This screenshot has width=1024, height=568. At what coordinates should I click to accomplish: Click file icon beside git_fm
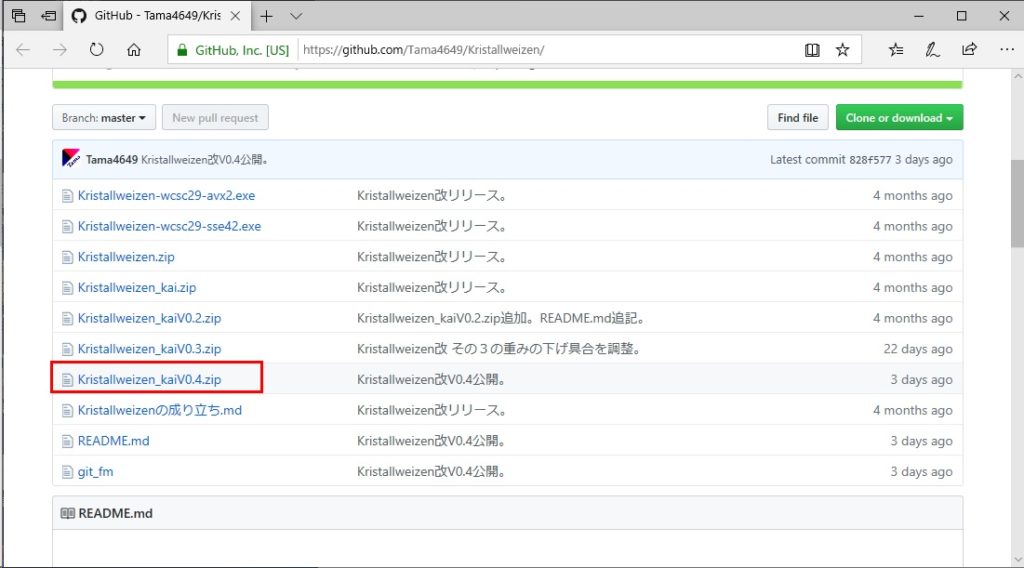click(x=67, y=472)
